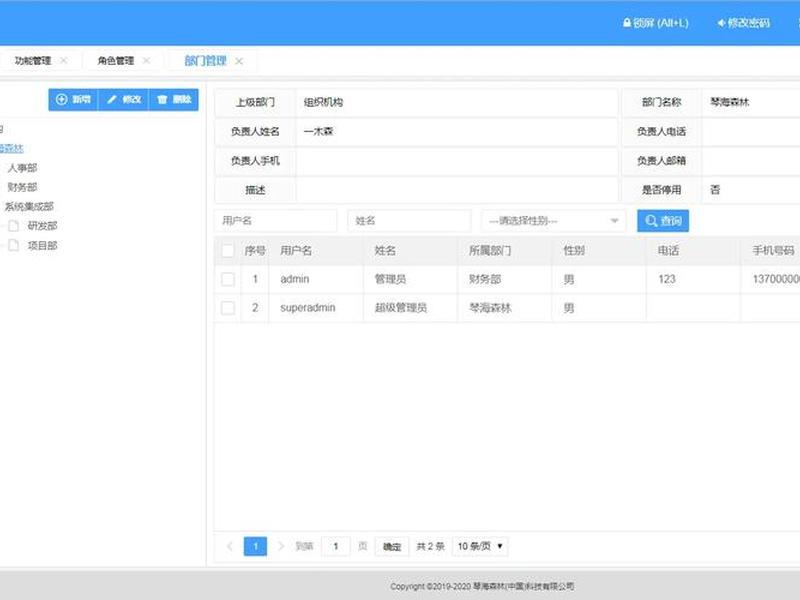Select 研发部 in the department tree
Viewport: 800px width, 600px height.
42,226
